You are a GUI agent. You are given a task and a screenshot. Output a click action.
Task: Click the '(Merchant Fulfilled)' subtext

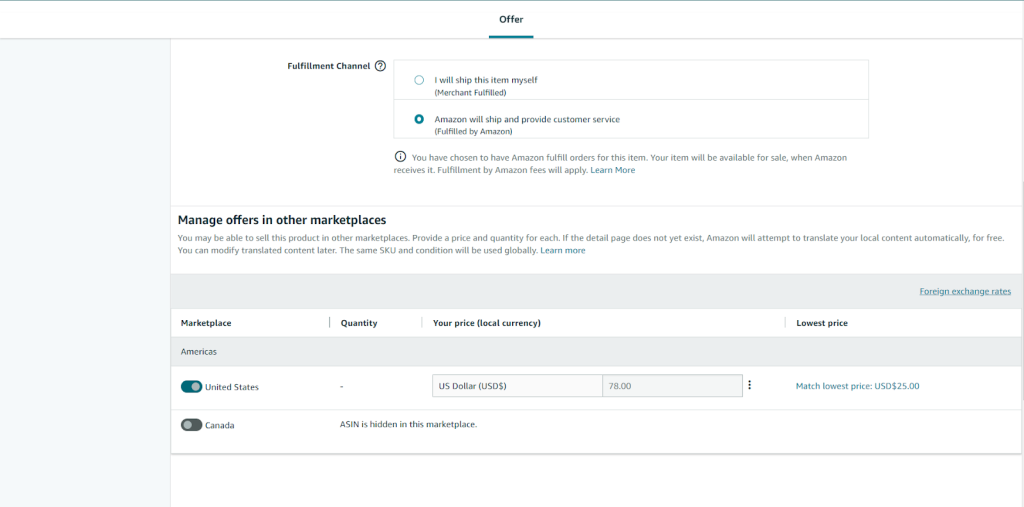click(470, 92)
